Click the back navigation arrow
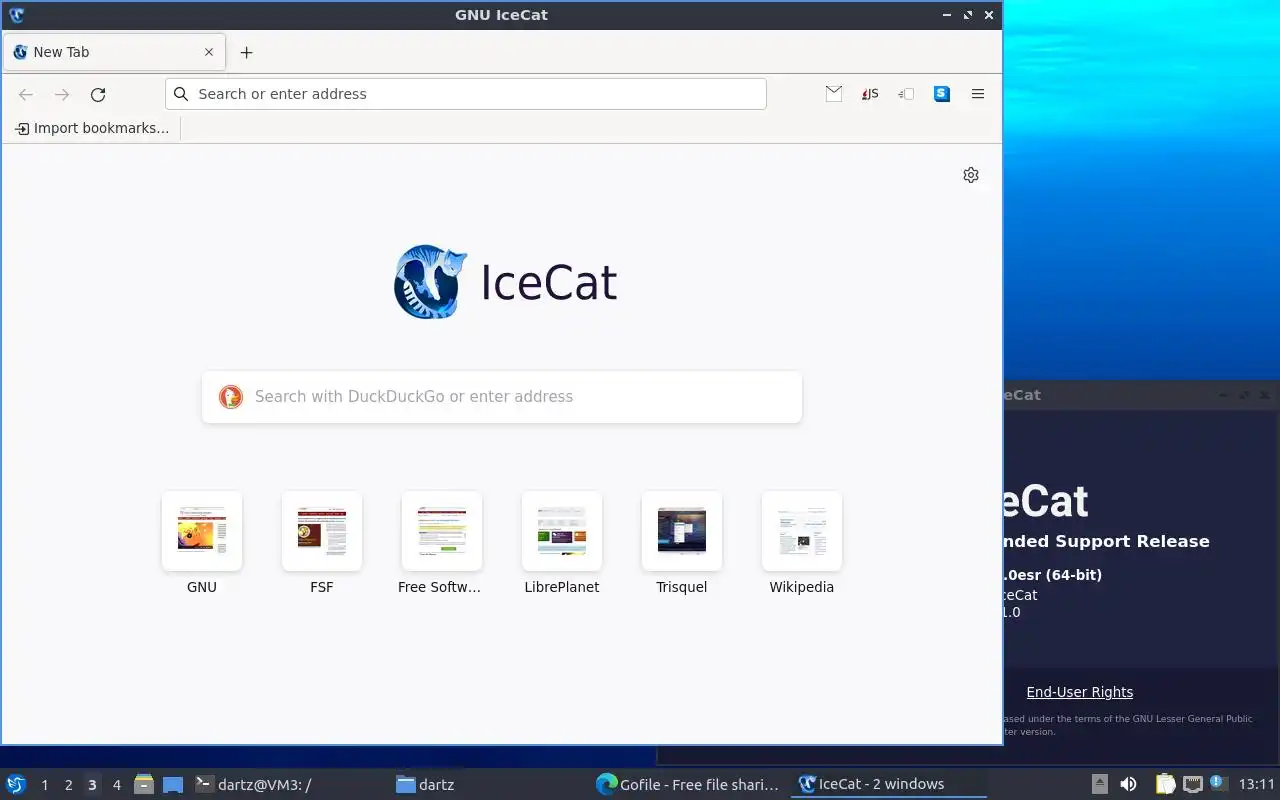 click(x=26, y=94)
